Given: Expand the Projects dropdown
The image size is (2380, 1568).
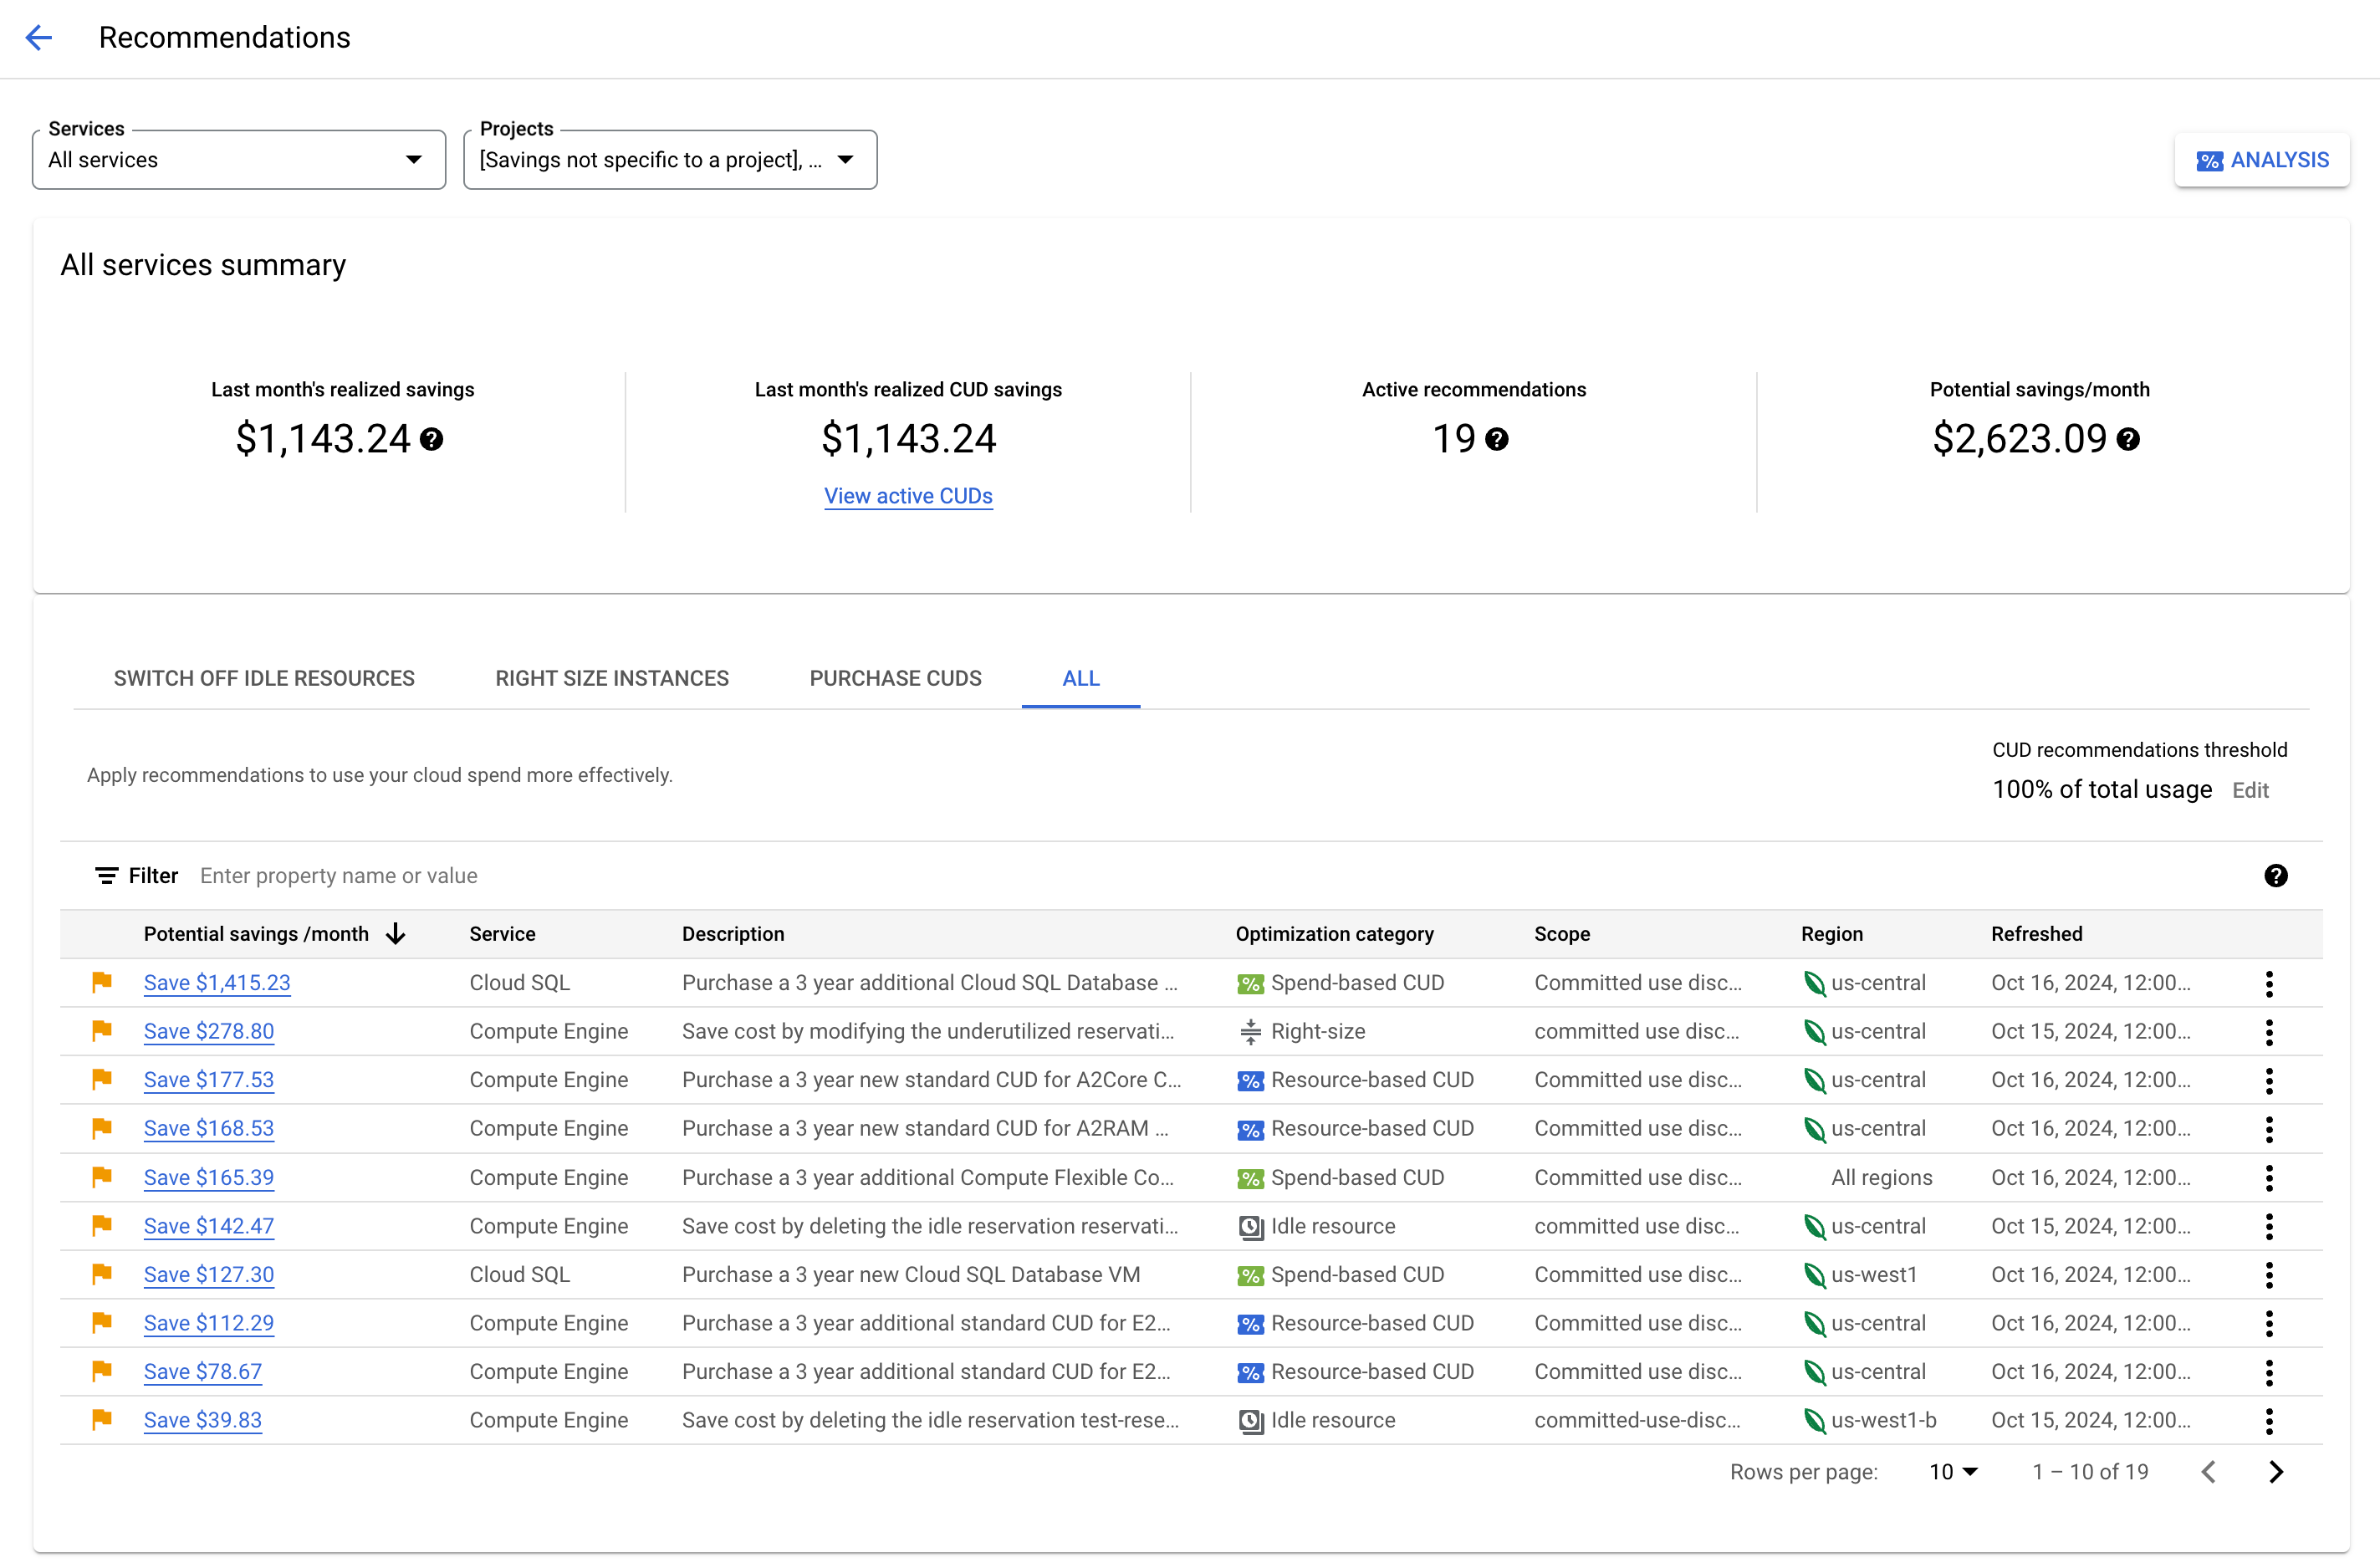Looking at the screenshot, I should (x=845, y=159).
